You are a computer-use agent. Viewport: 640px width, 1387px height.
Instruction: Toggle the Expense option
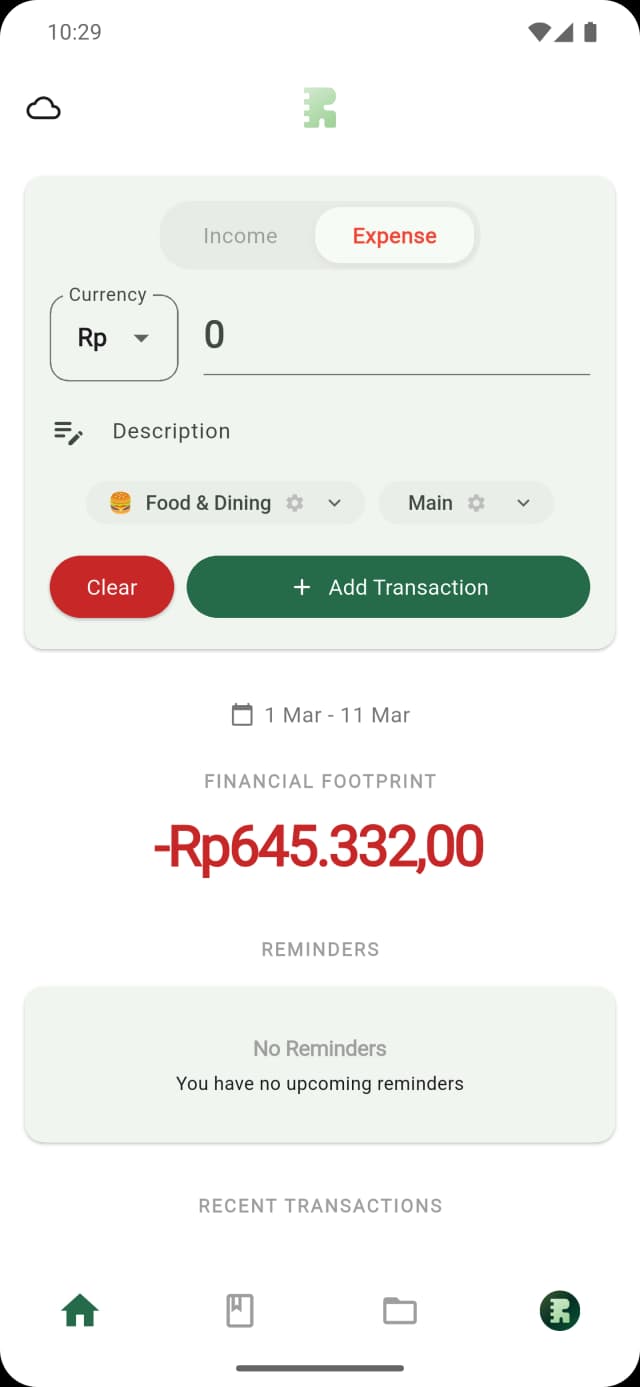pyautogui.click(x=394, y=235)
